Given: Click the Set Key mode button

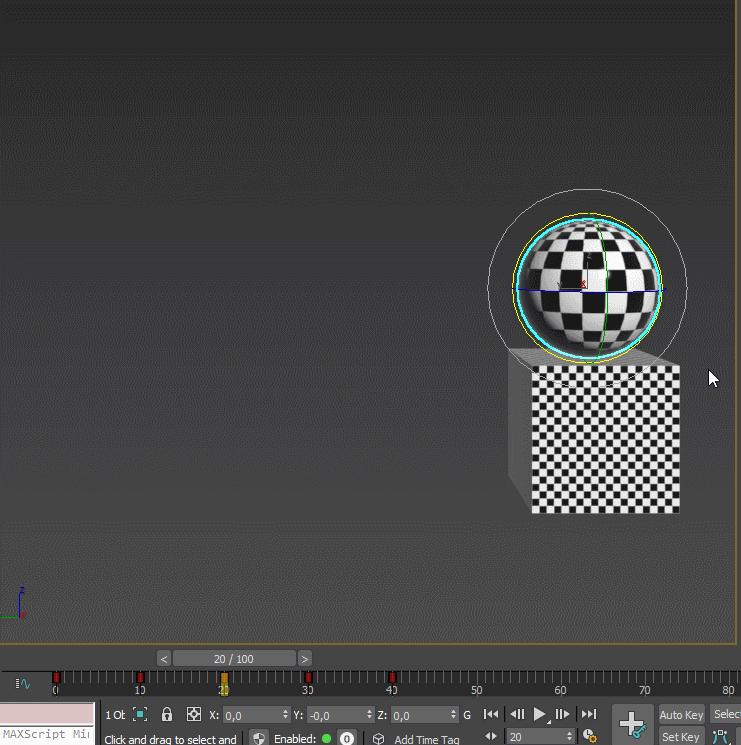Looking at the screenshot, I should pos(681,737).
